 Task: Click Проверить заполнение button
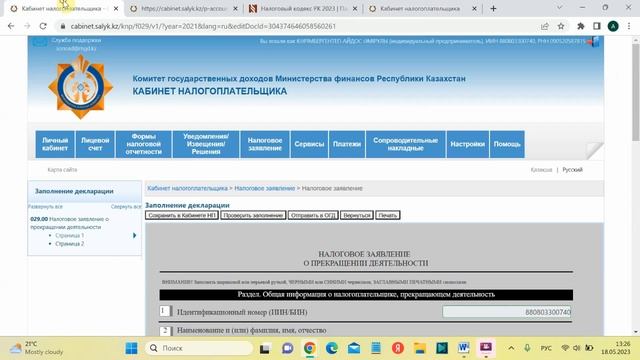pyautogui.click(x=253, y=215)
